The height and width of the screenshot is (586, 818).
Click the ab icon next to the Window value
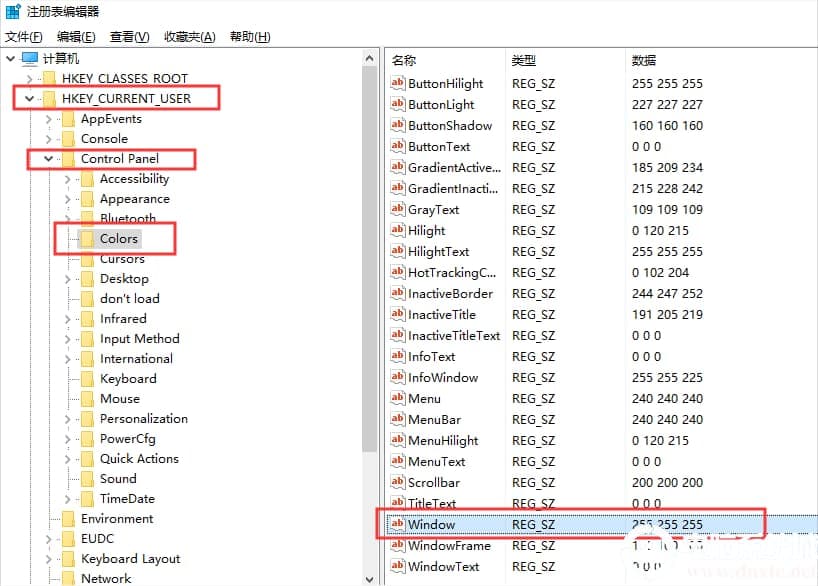coord(400,524)
